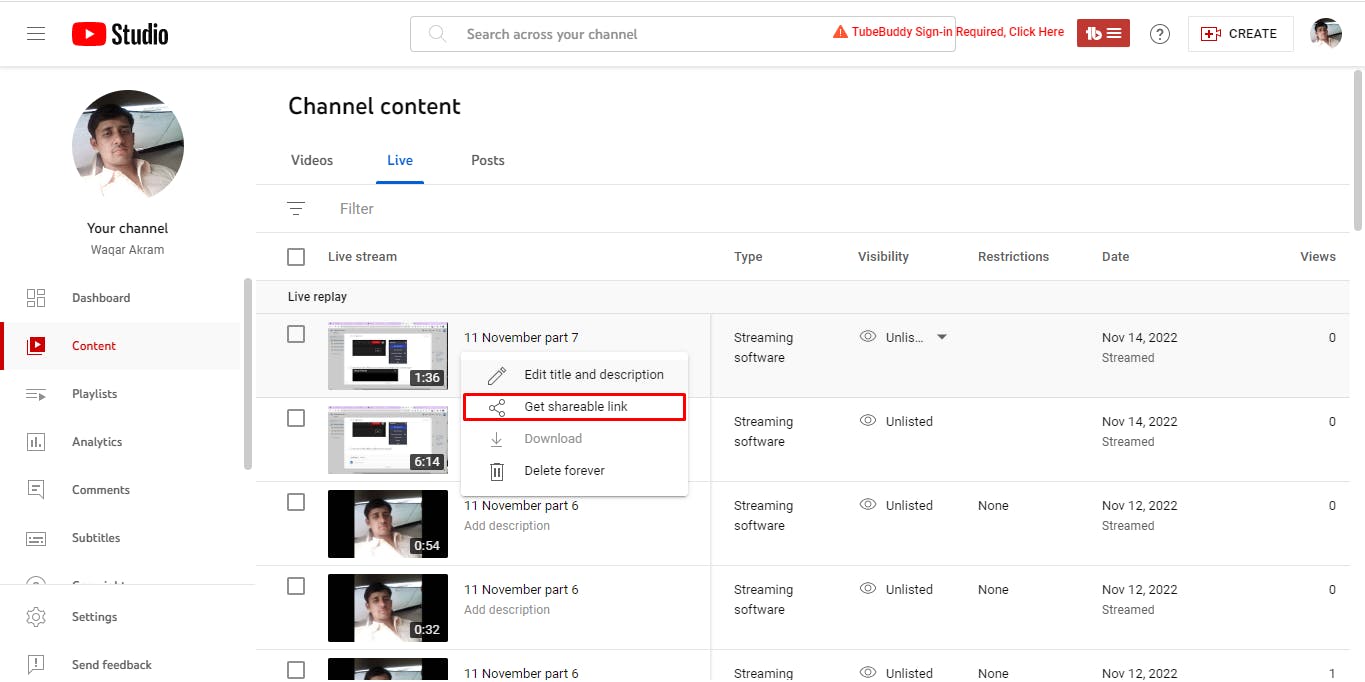Tick checkbox for 0:32 video row

[x=296, y=586]
